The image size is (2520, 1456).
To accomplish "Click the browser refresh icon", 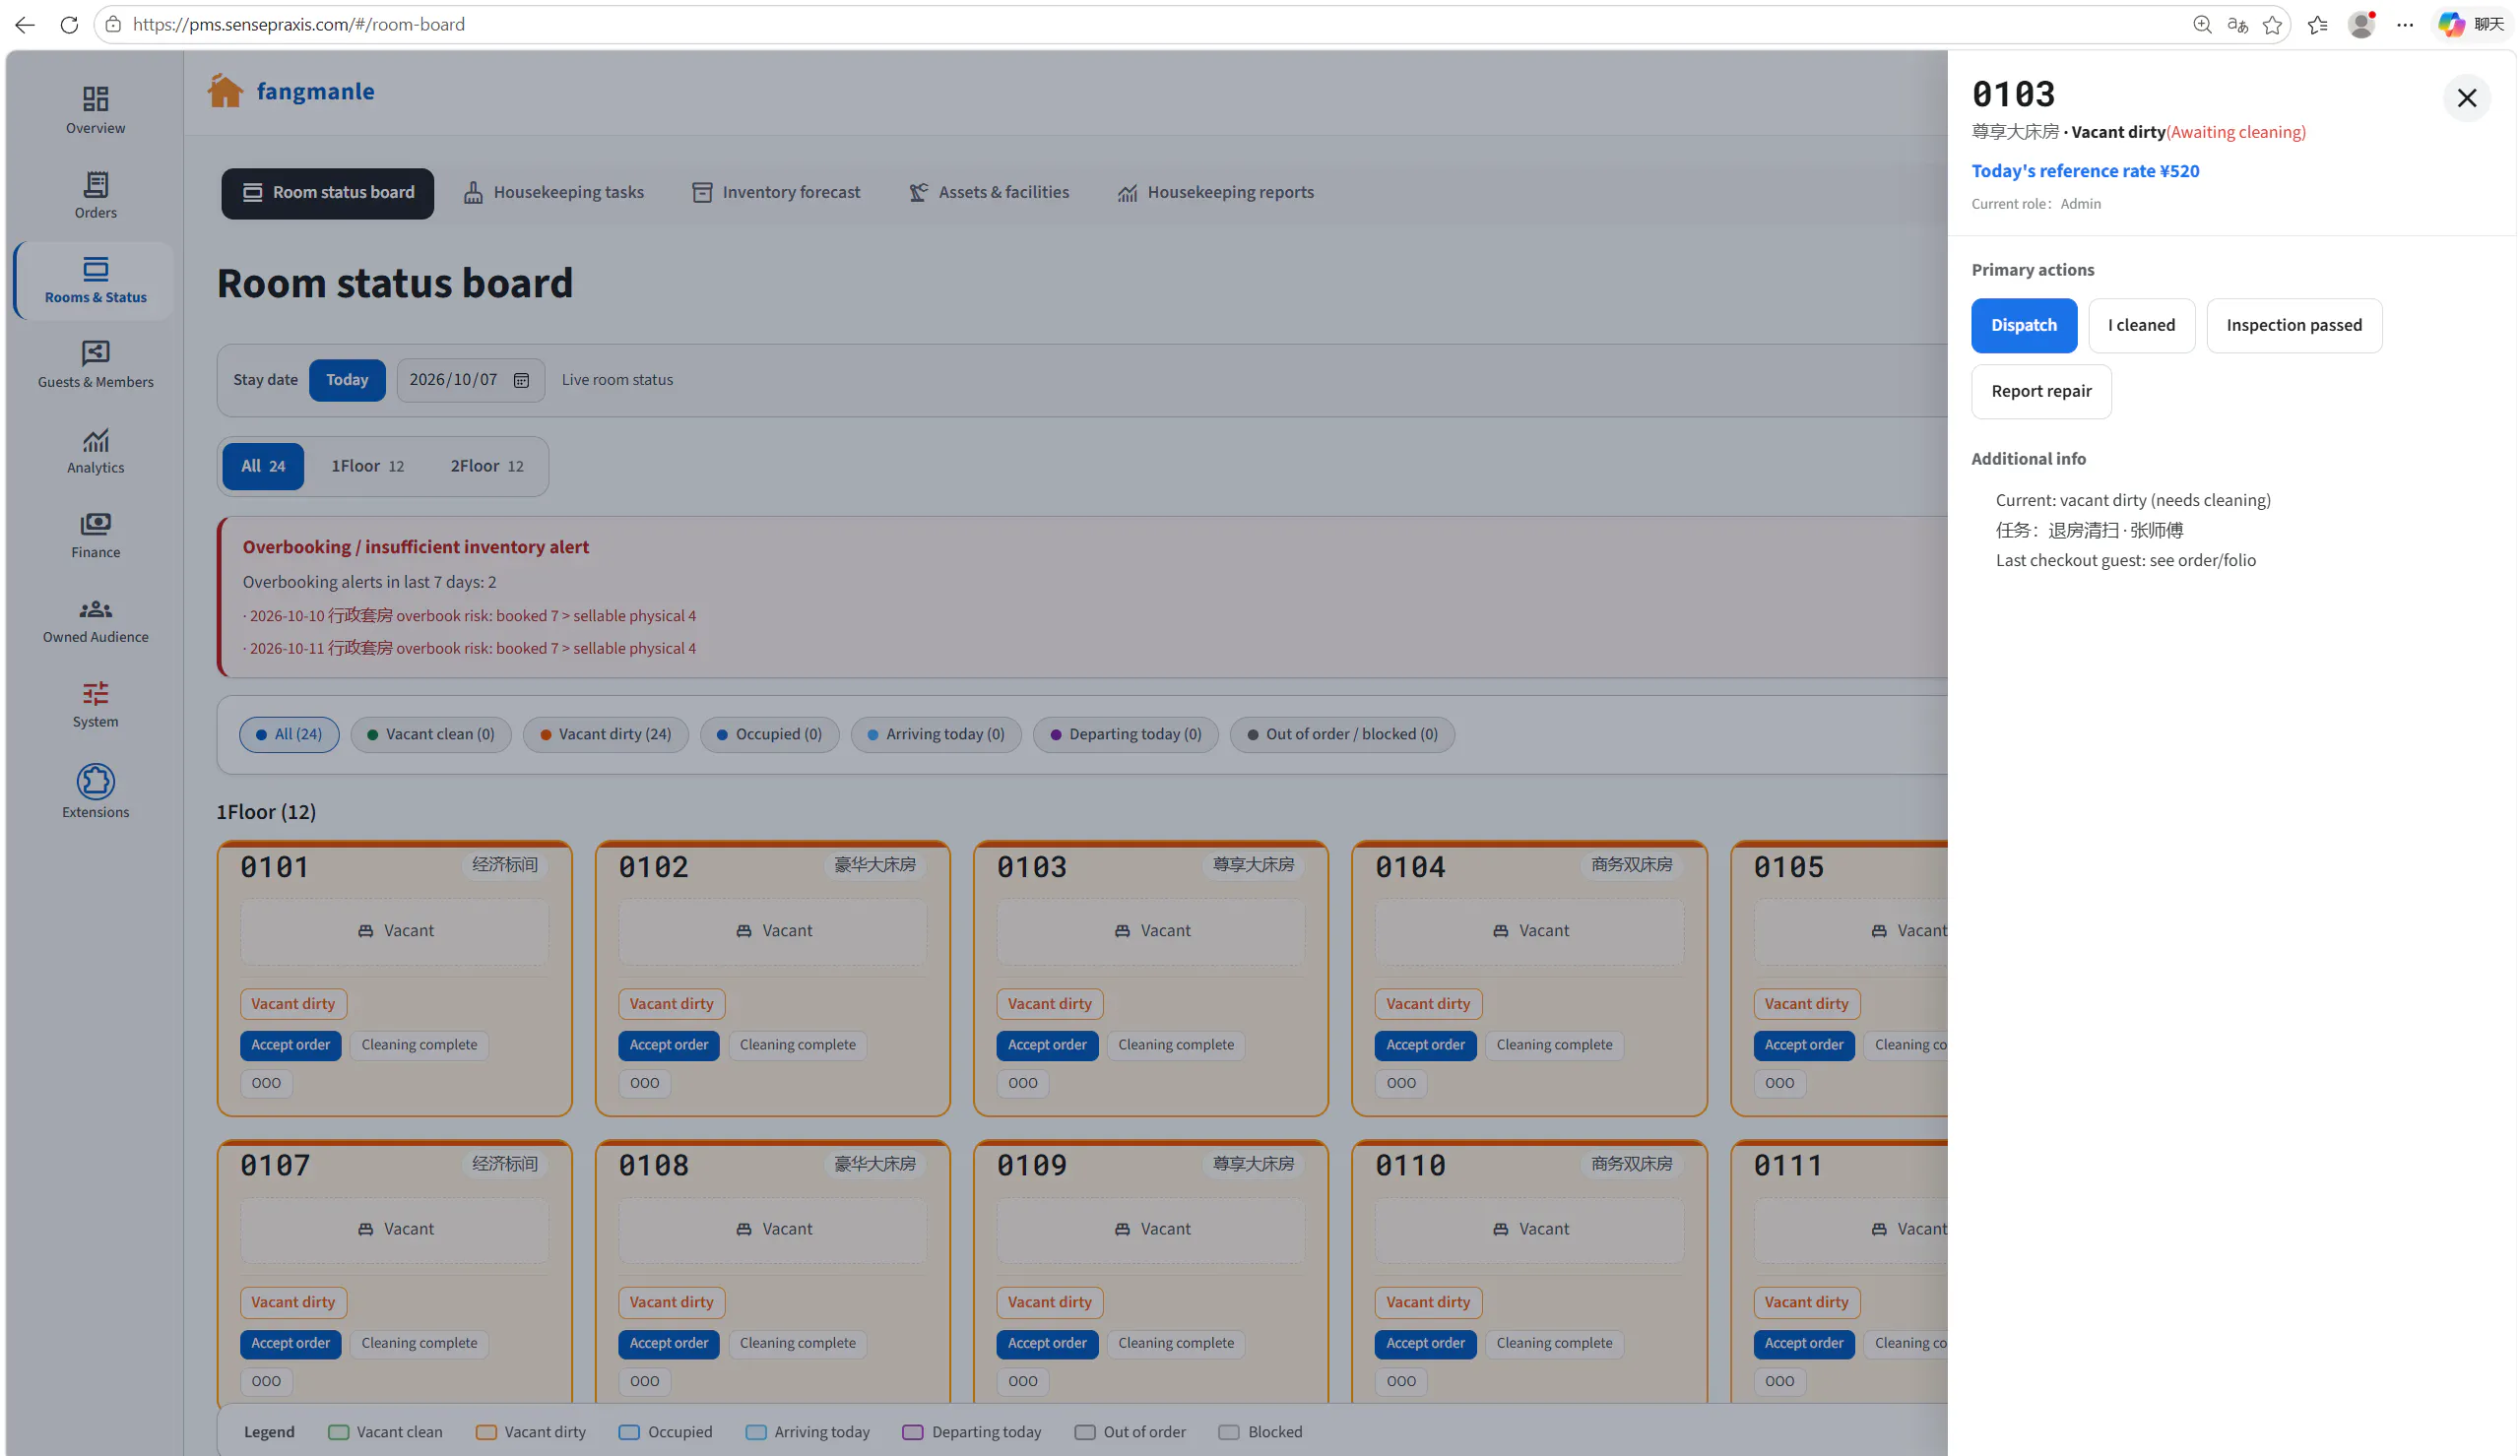I will 69,24.
